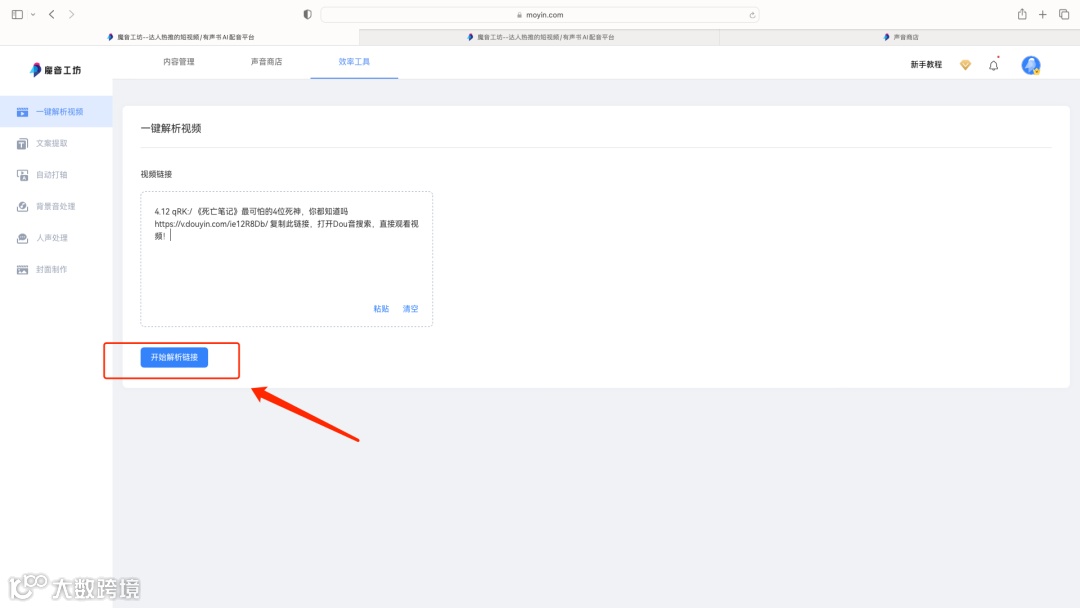Click the 一键解析视频 sidebar icon
The image size is (1080, 608).
22,112
